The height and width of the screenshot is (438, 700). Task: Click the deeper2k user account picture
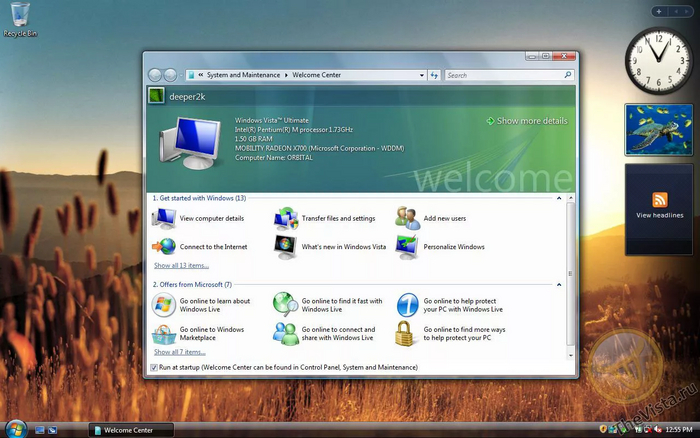(156, 96)
